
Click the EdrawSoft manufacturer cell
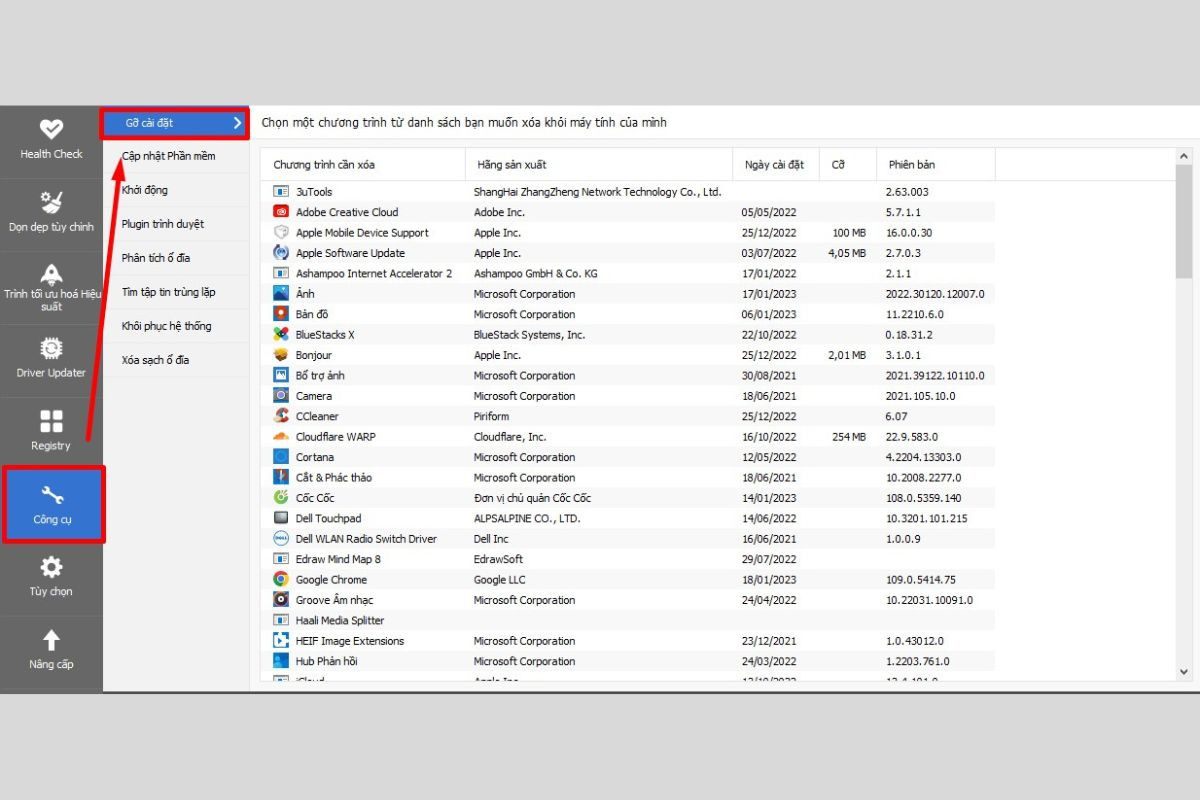click(498, 559)
